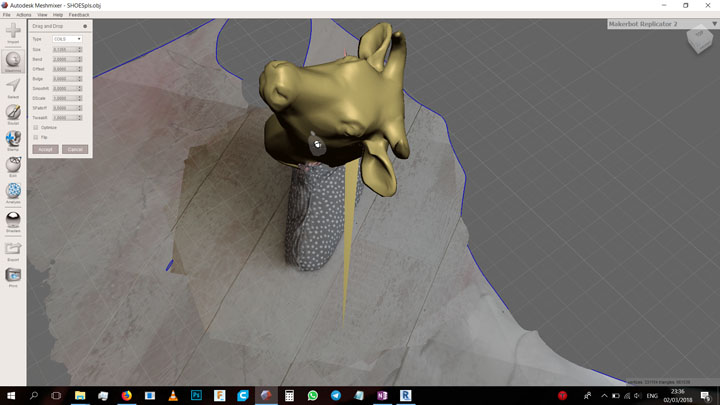720x405 pixels.
Task: Click the taskbar clock showing 23:36
Action: point(678,395)
